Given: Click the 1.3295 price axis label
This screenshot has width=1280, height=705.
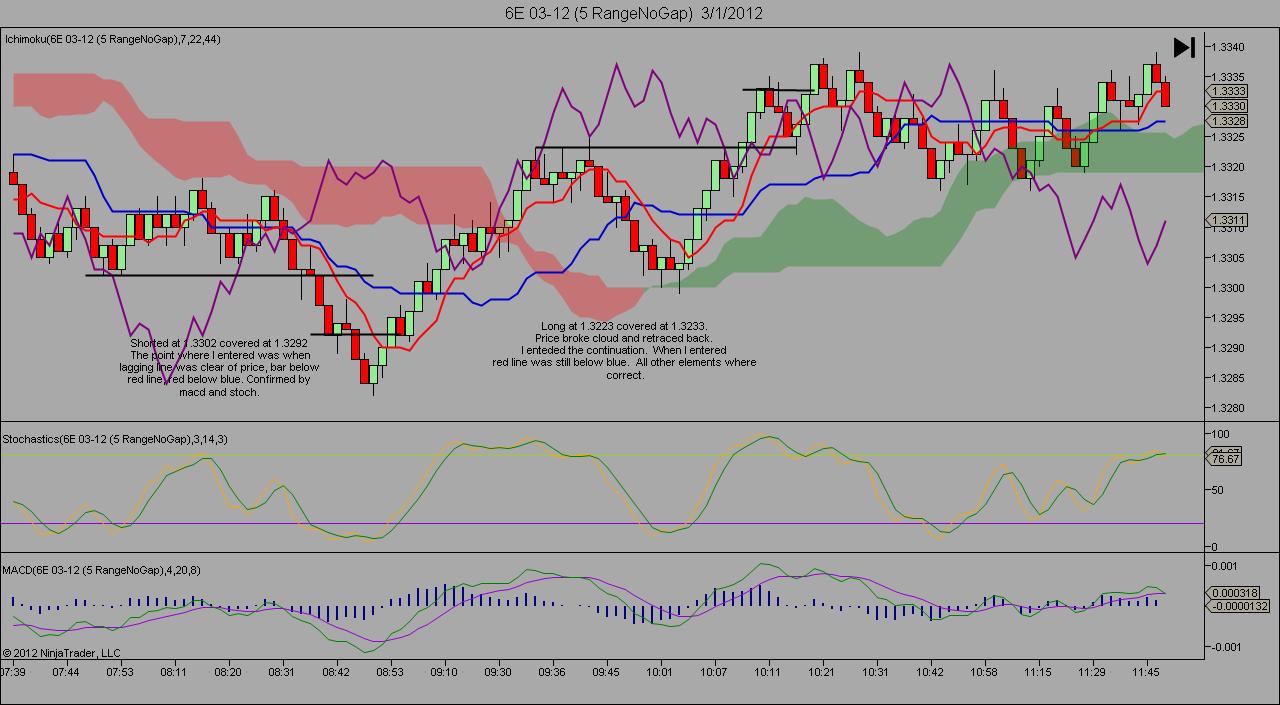Looking at the screenshot, I should pos(1229,318).
